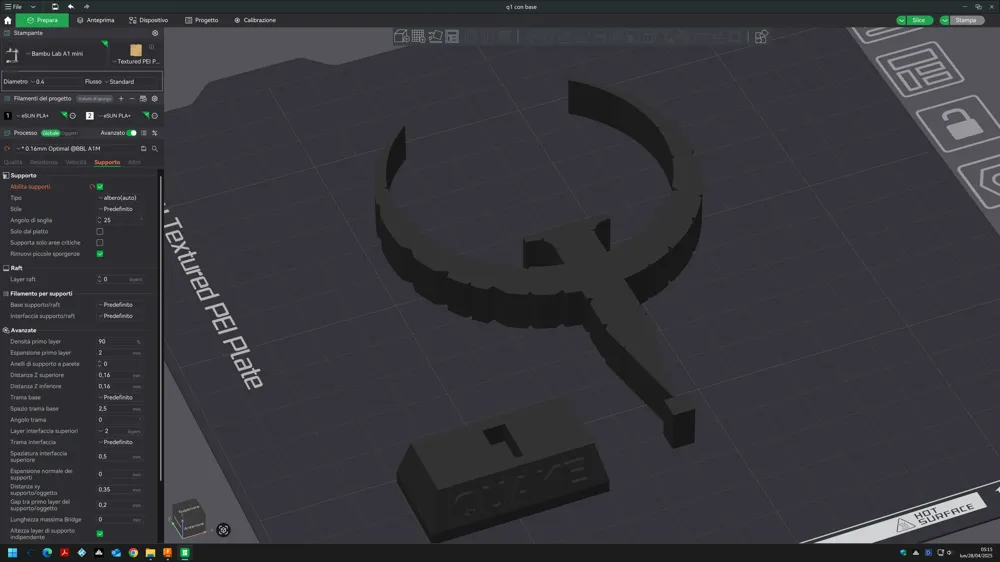Click the view orientation cube
The image size is (1000, 562).
pyautogui.click(x=188, y=519)
